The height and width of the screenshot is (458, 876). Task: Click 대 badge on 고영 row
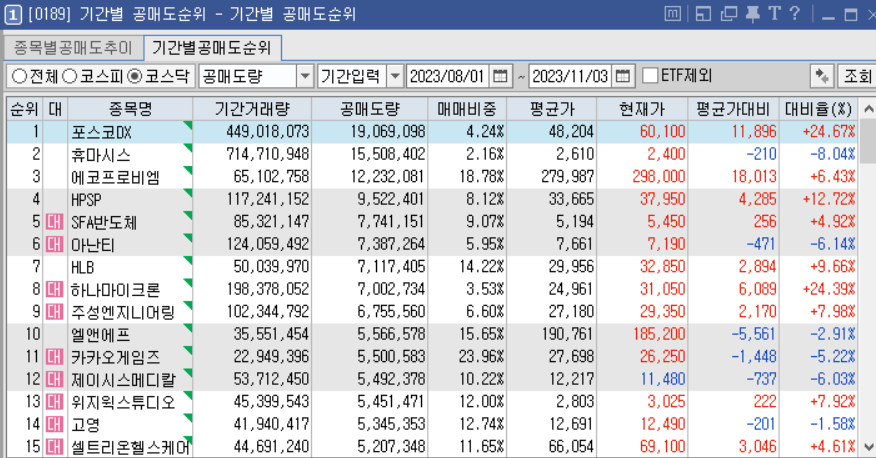[54, 424]
